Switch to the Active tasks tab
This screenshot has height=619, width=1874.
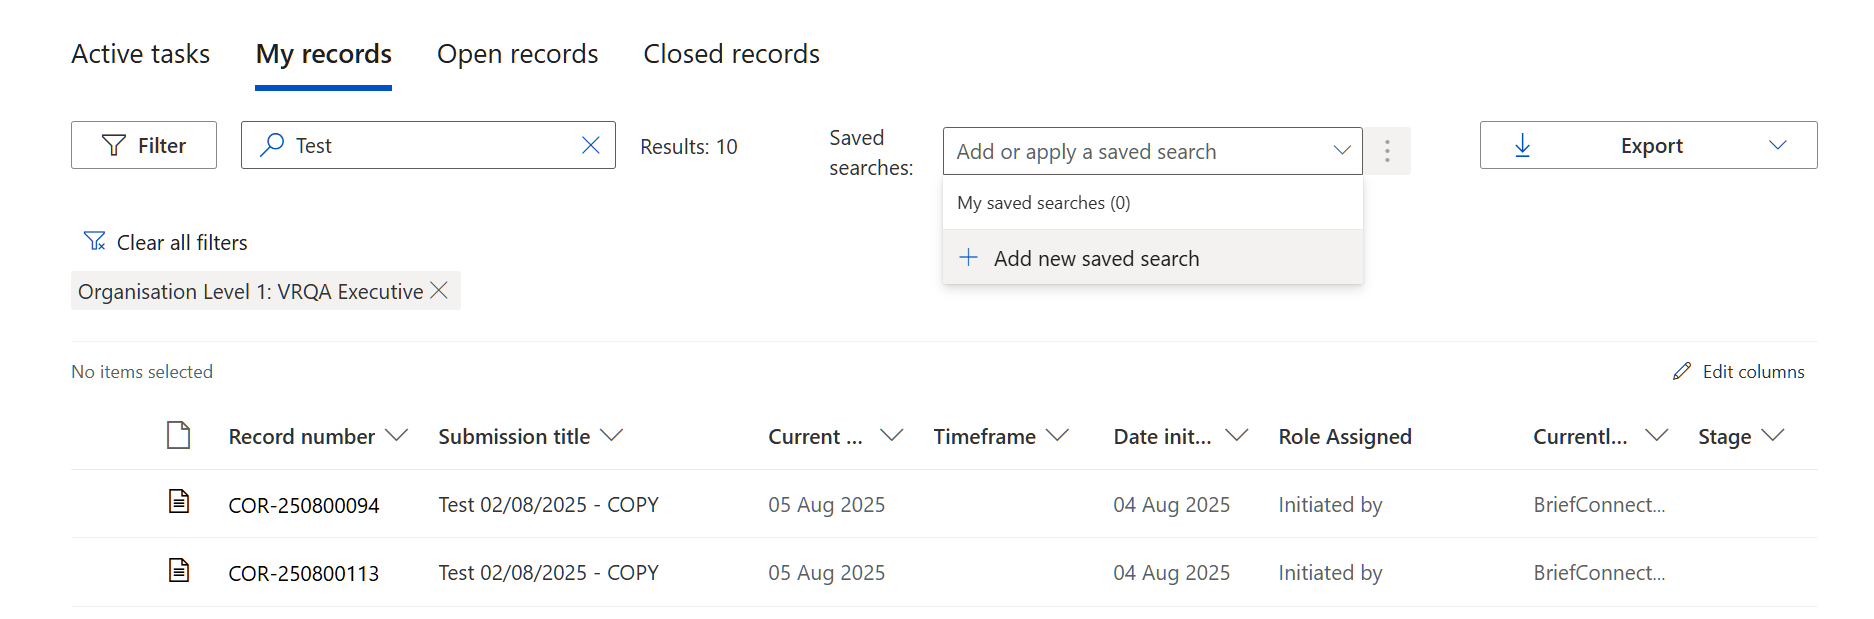click(x=141, y=54)
